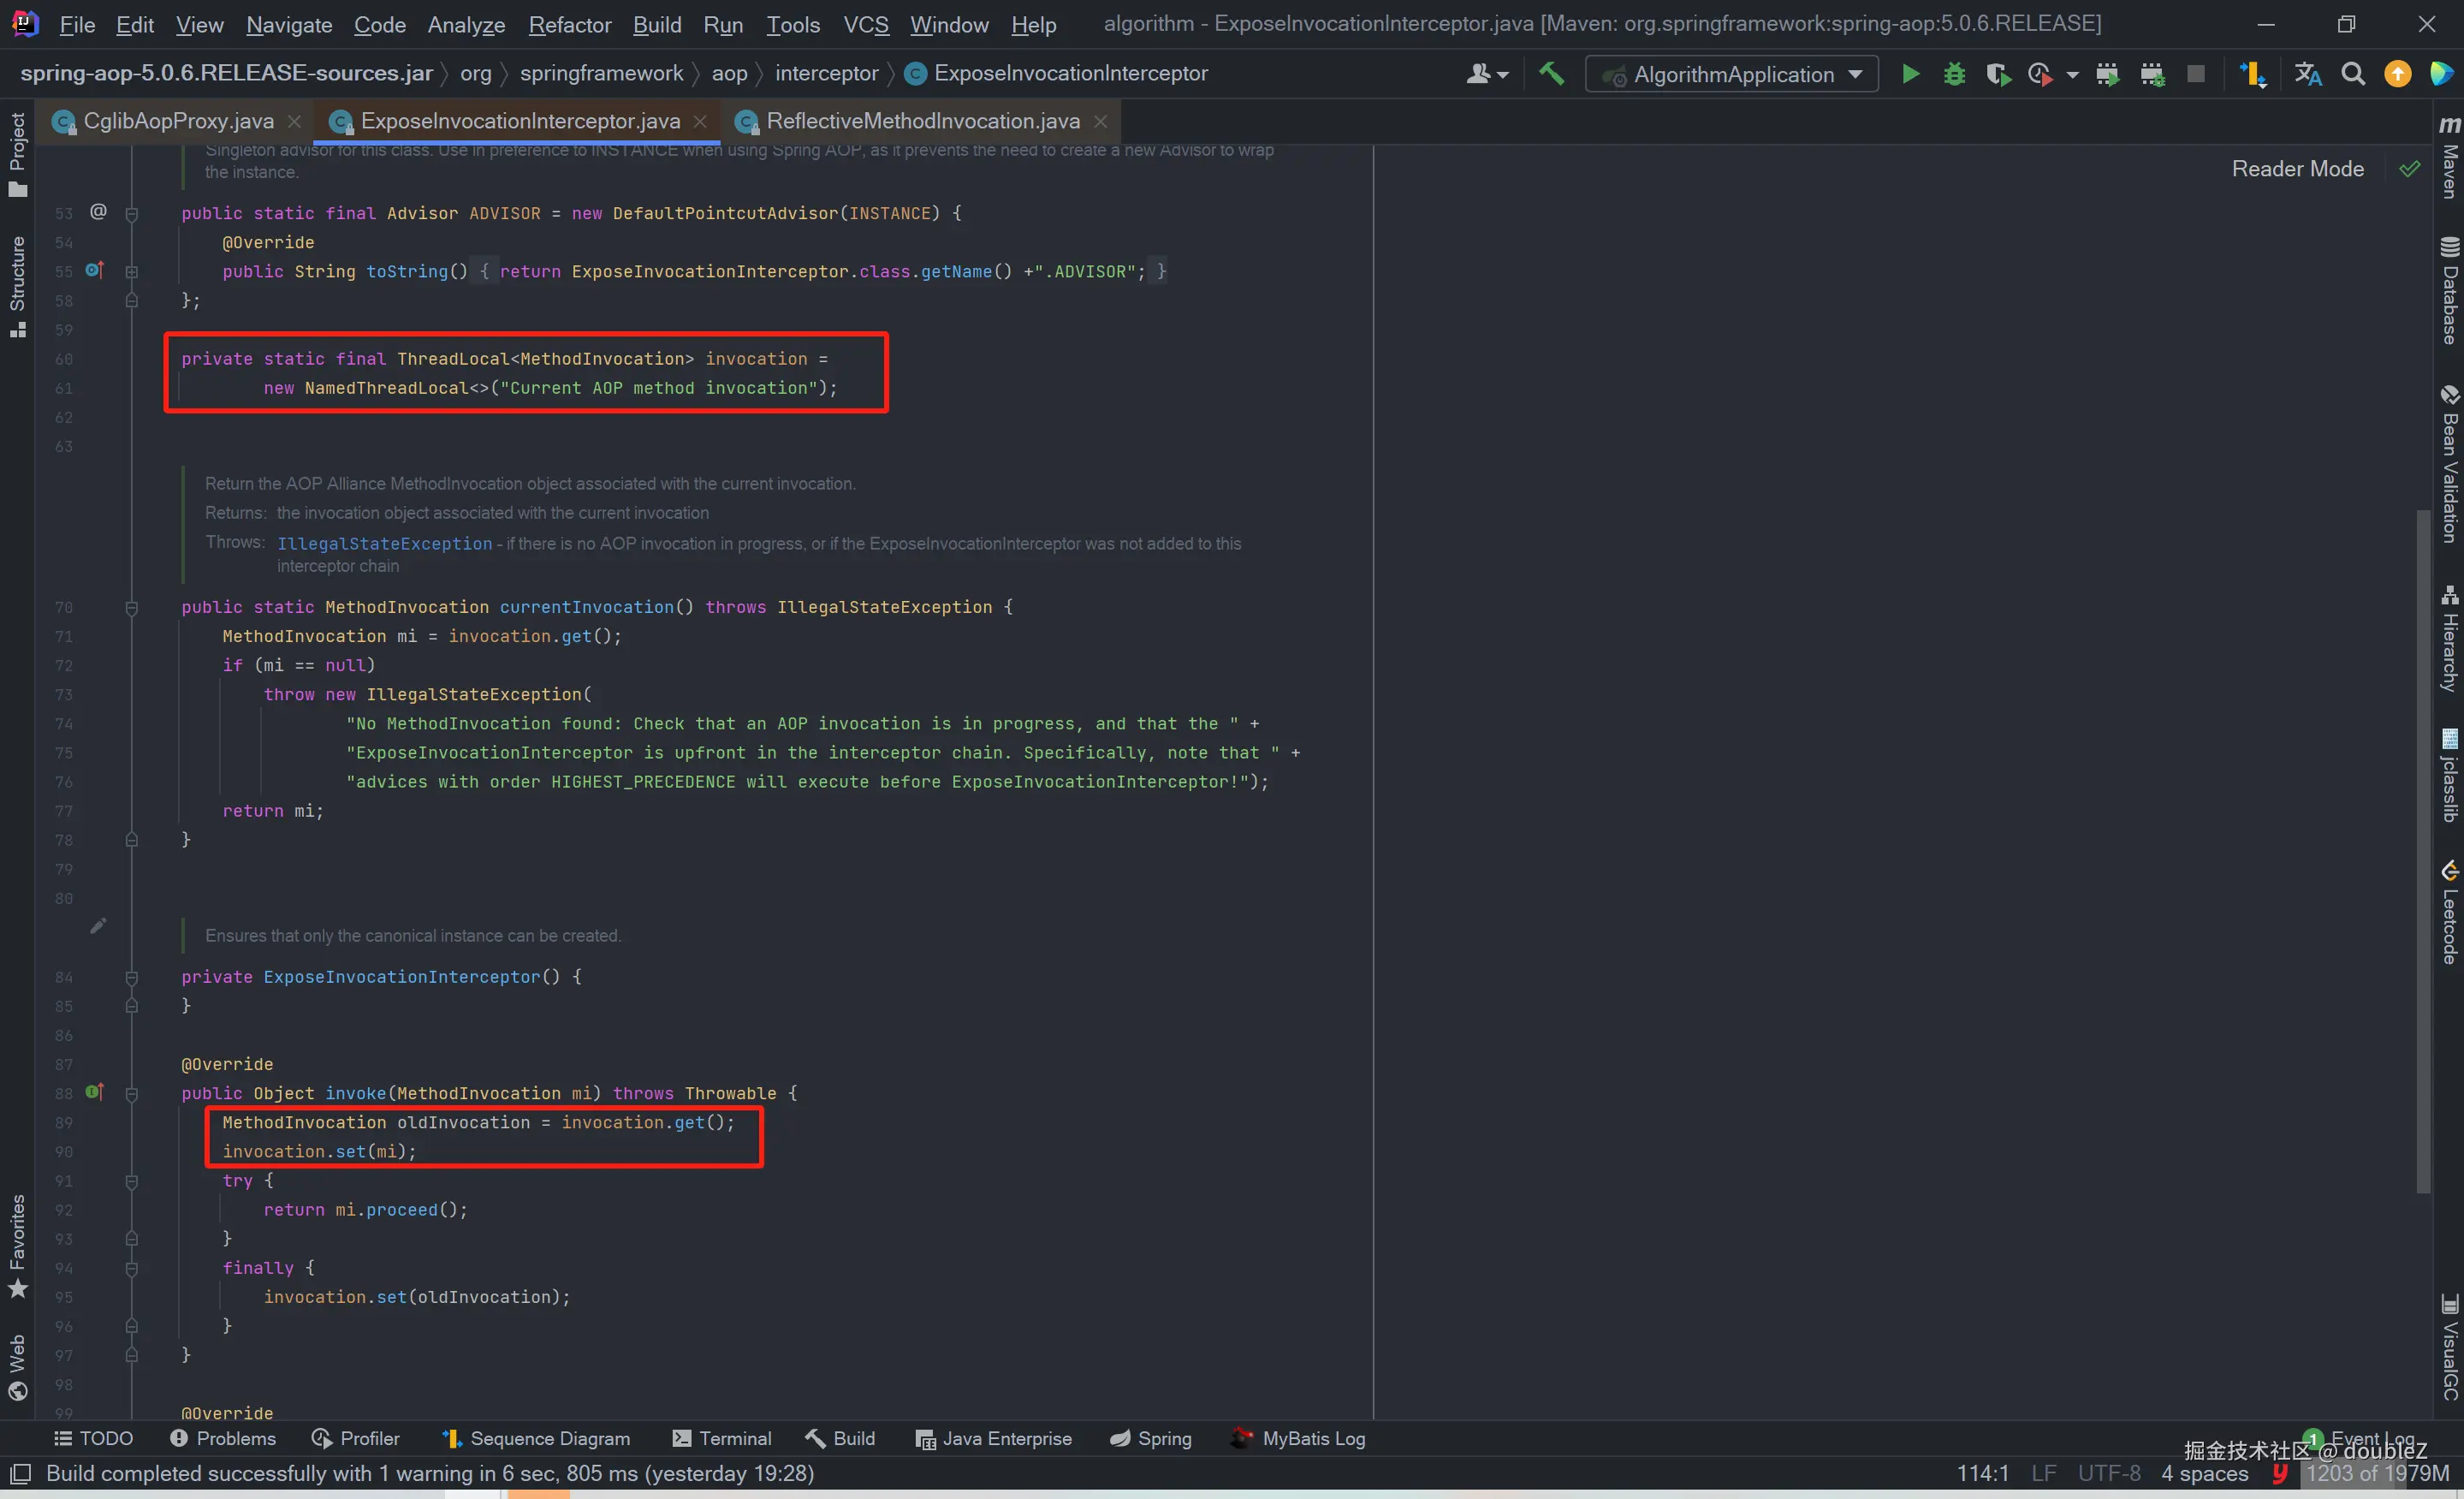Switch to ReflectiveMethodInvocation.java tab

tap(921, 121)
